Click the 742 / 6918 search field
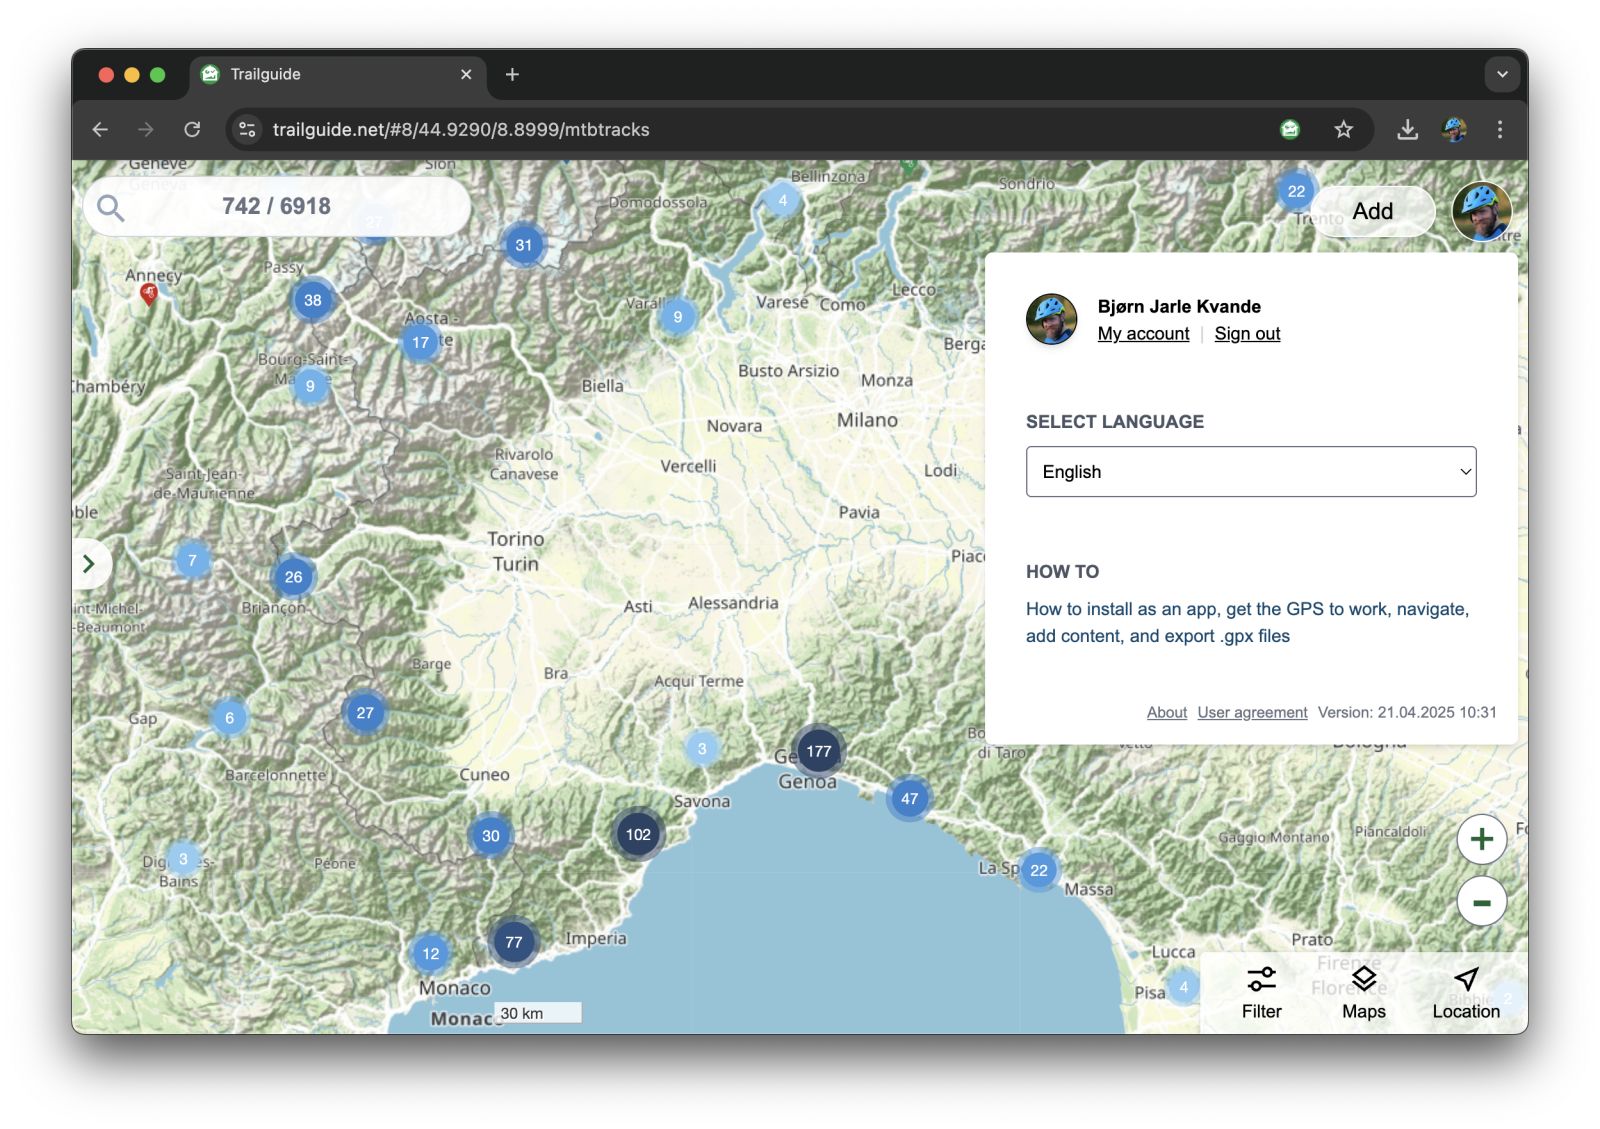This screenshot has height=1129, width=1600. [277, 207]
